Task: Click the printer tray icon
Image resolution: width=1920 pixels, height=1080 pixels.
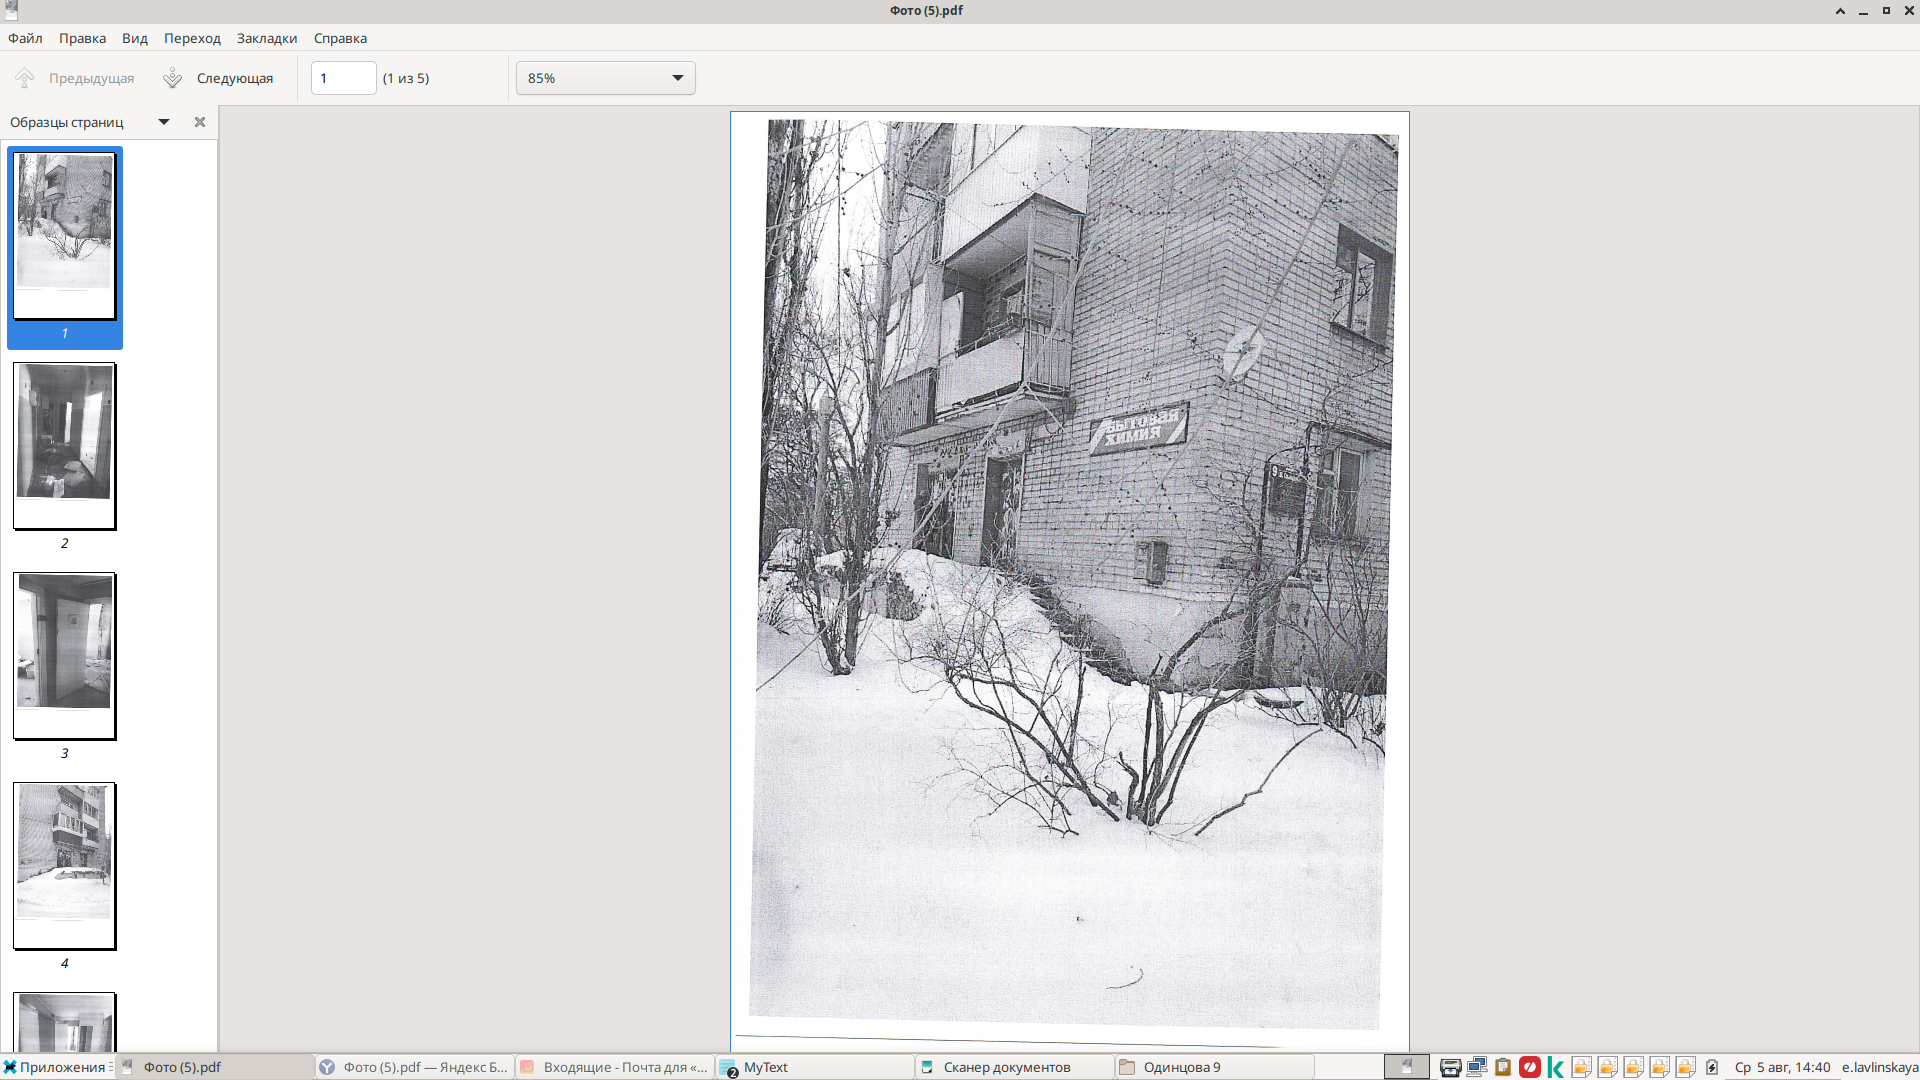Action: click(1450, 1067)
